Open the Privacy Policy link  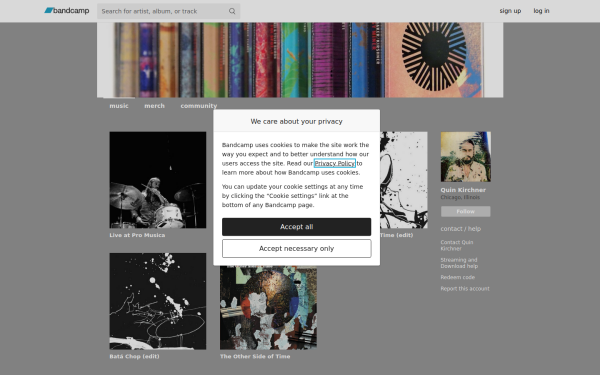335,163
